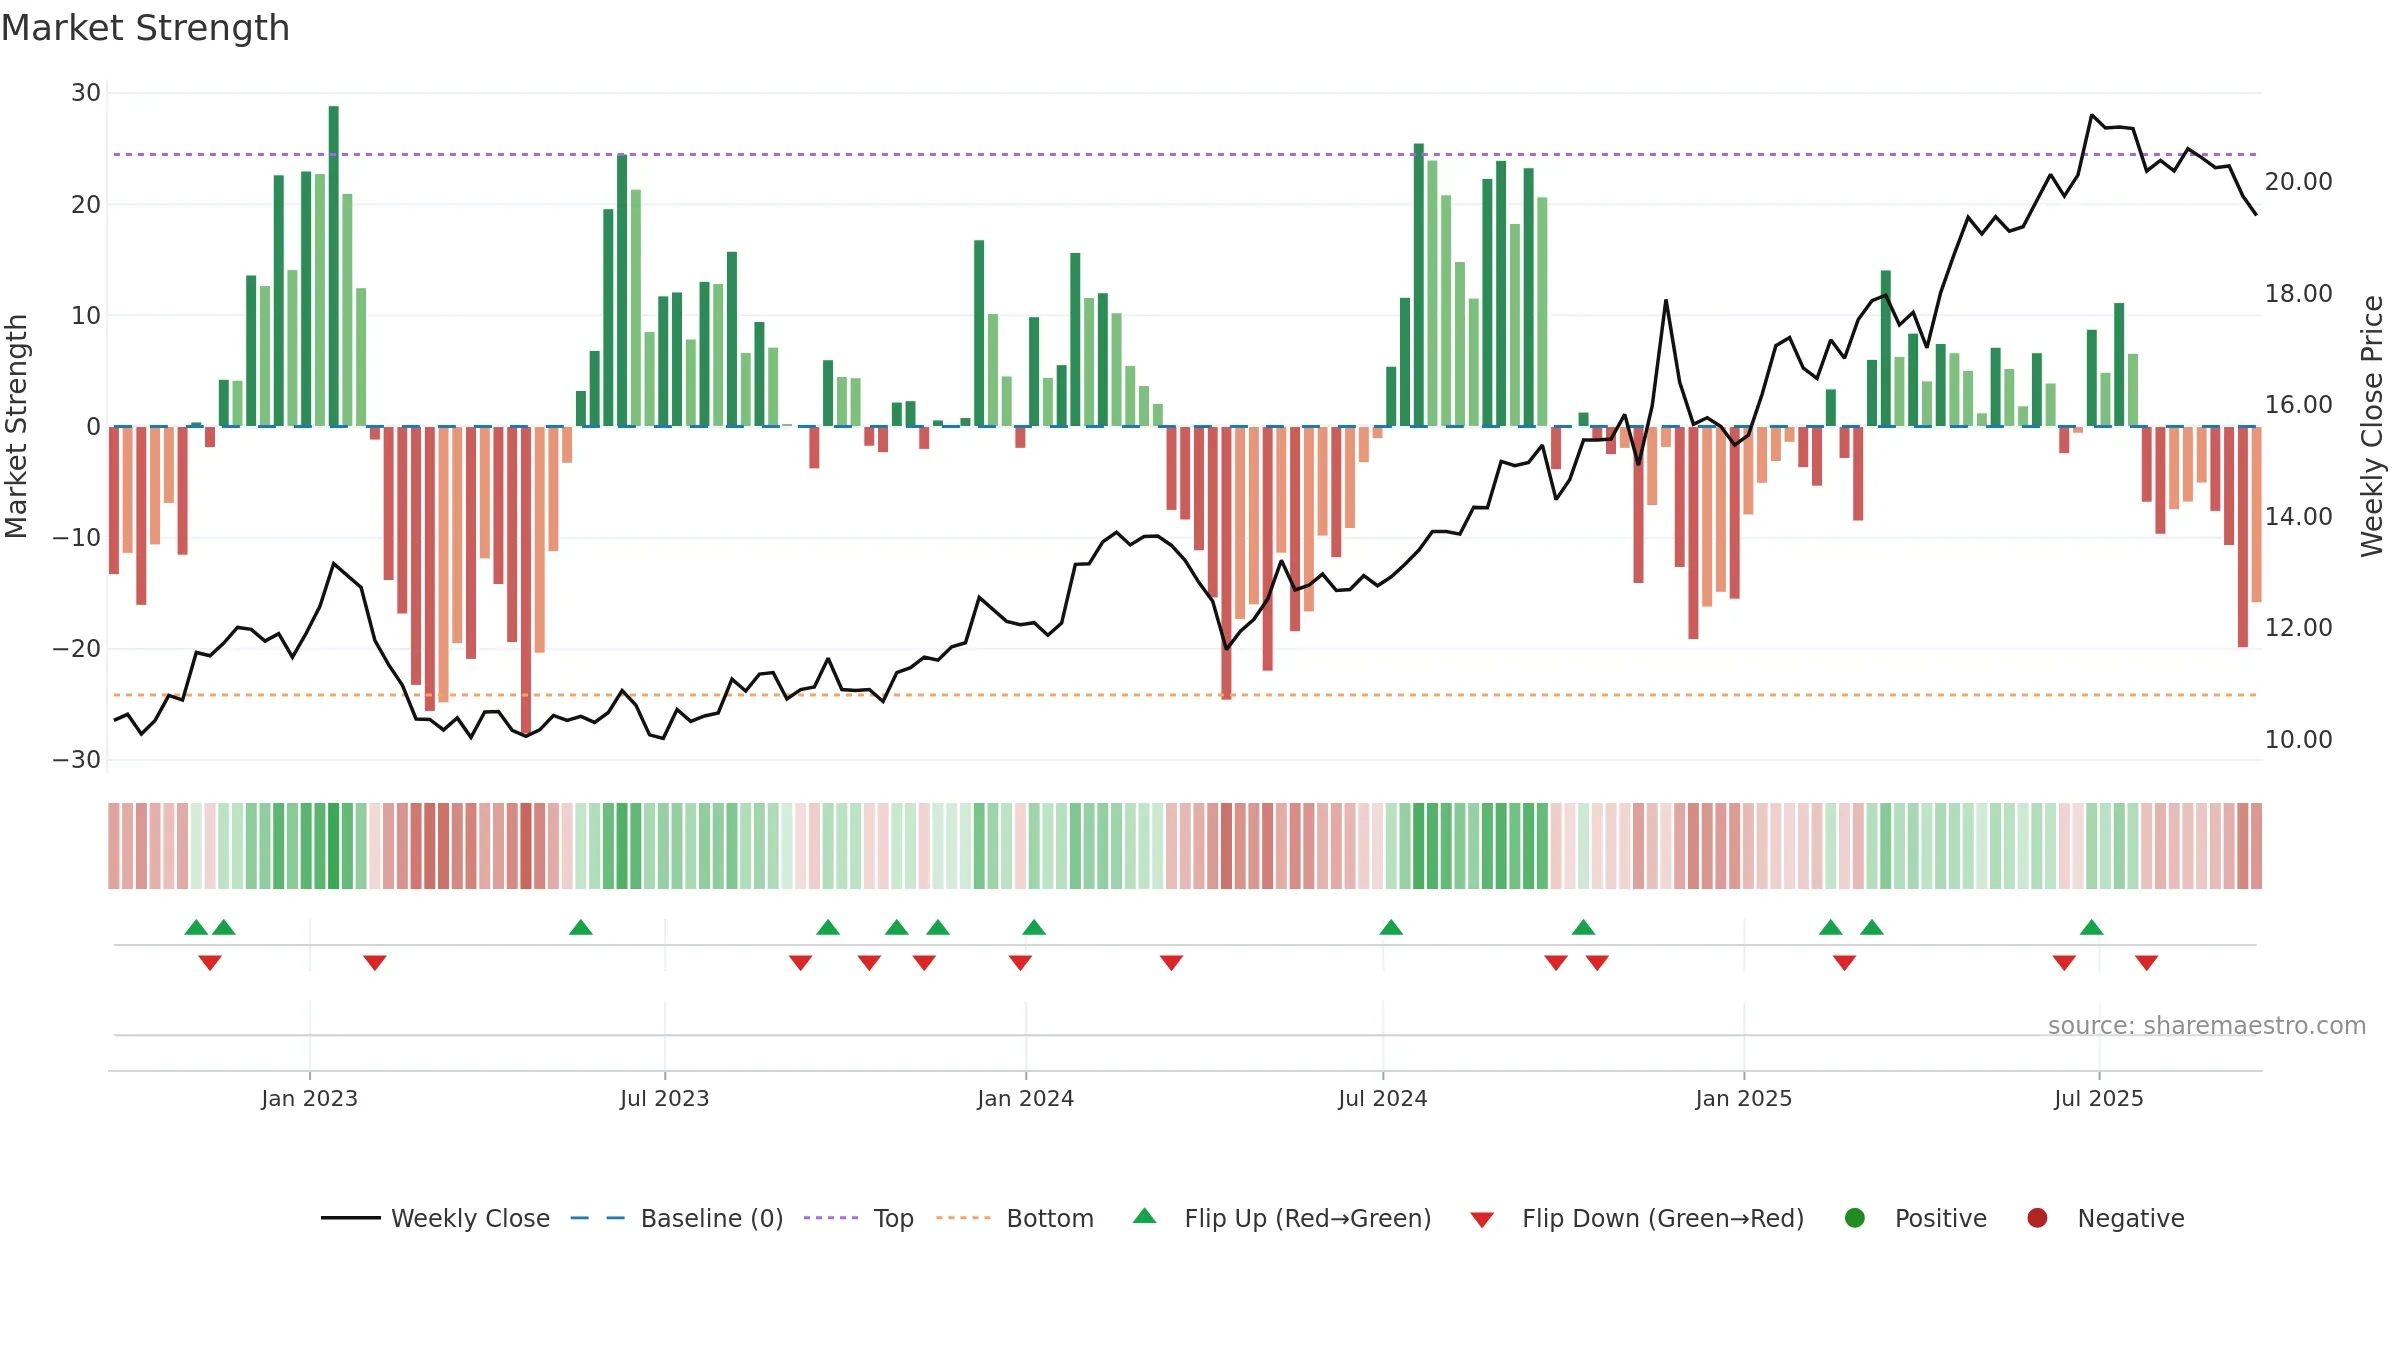Click the vertical Market Strength axis title

[16, 426]
